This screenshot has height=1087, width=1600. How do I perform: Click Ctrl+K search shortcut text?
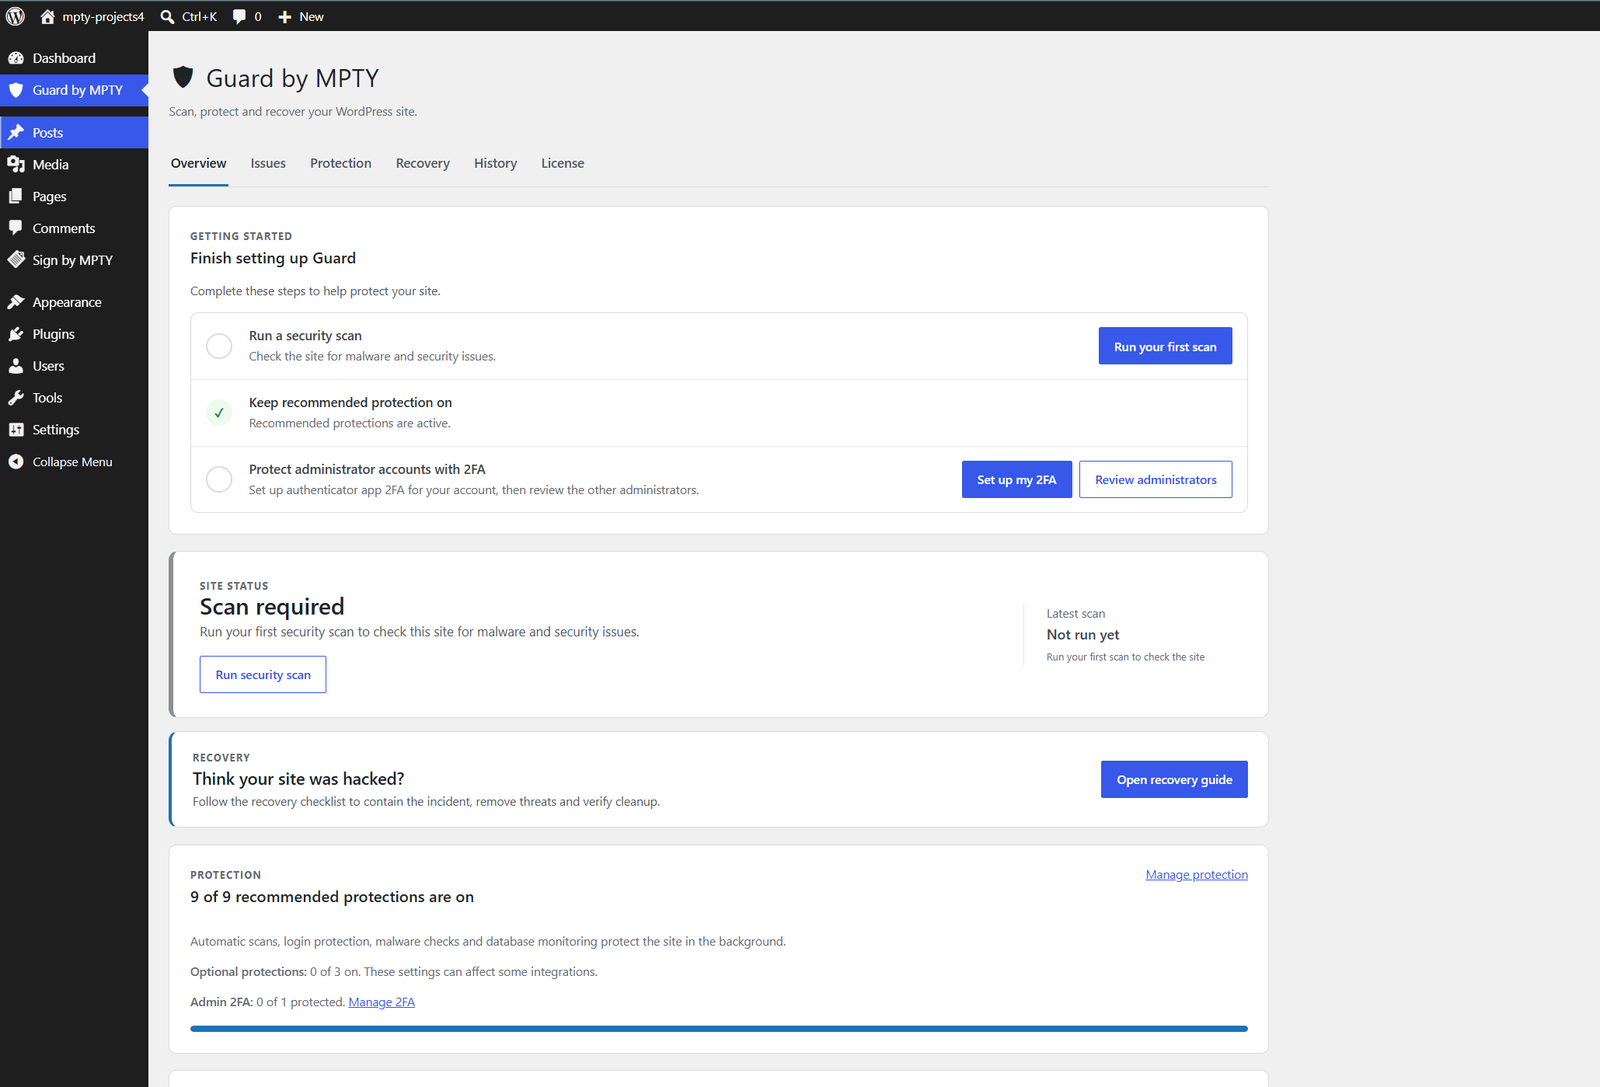pos(199,16)
